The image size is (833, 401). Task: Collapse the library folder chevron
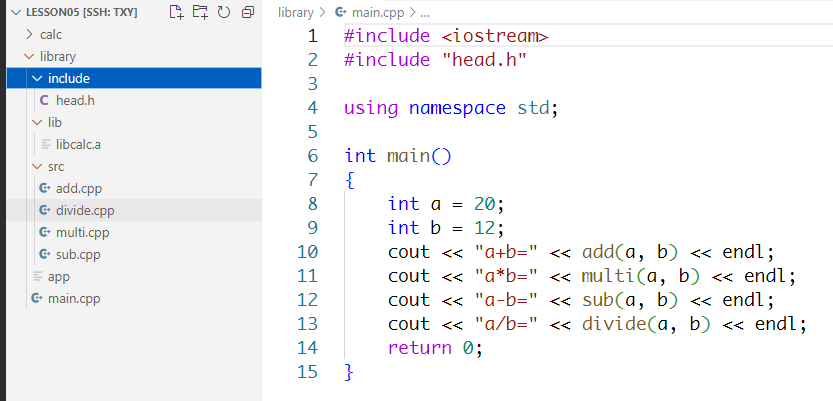[x=29, y=57]
